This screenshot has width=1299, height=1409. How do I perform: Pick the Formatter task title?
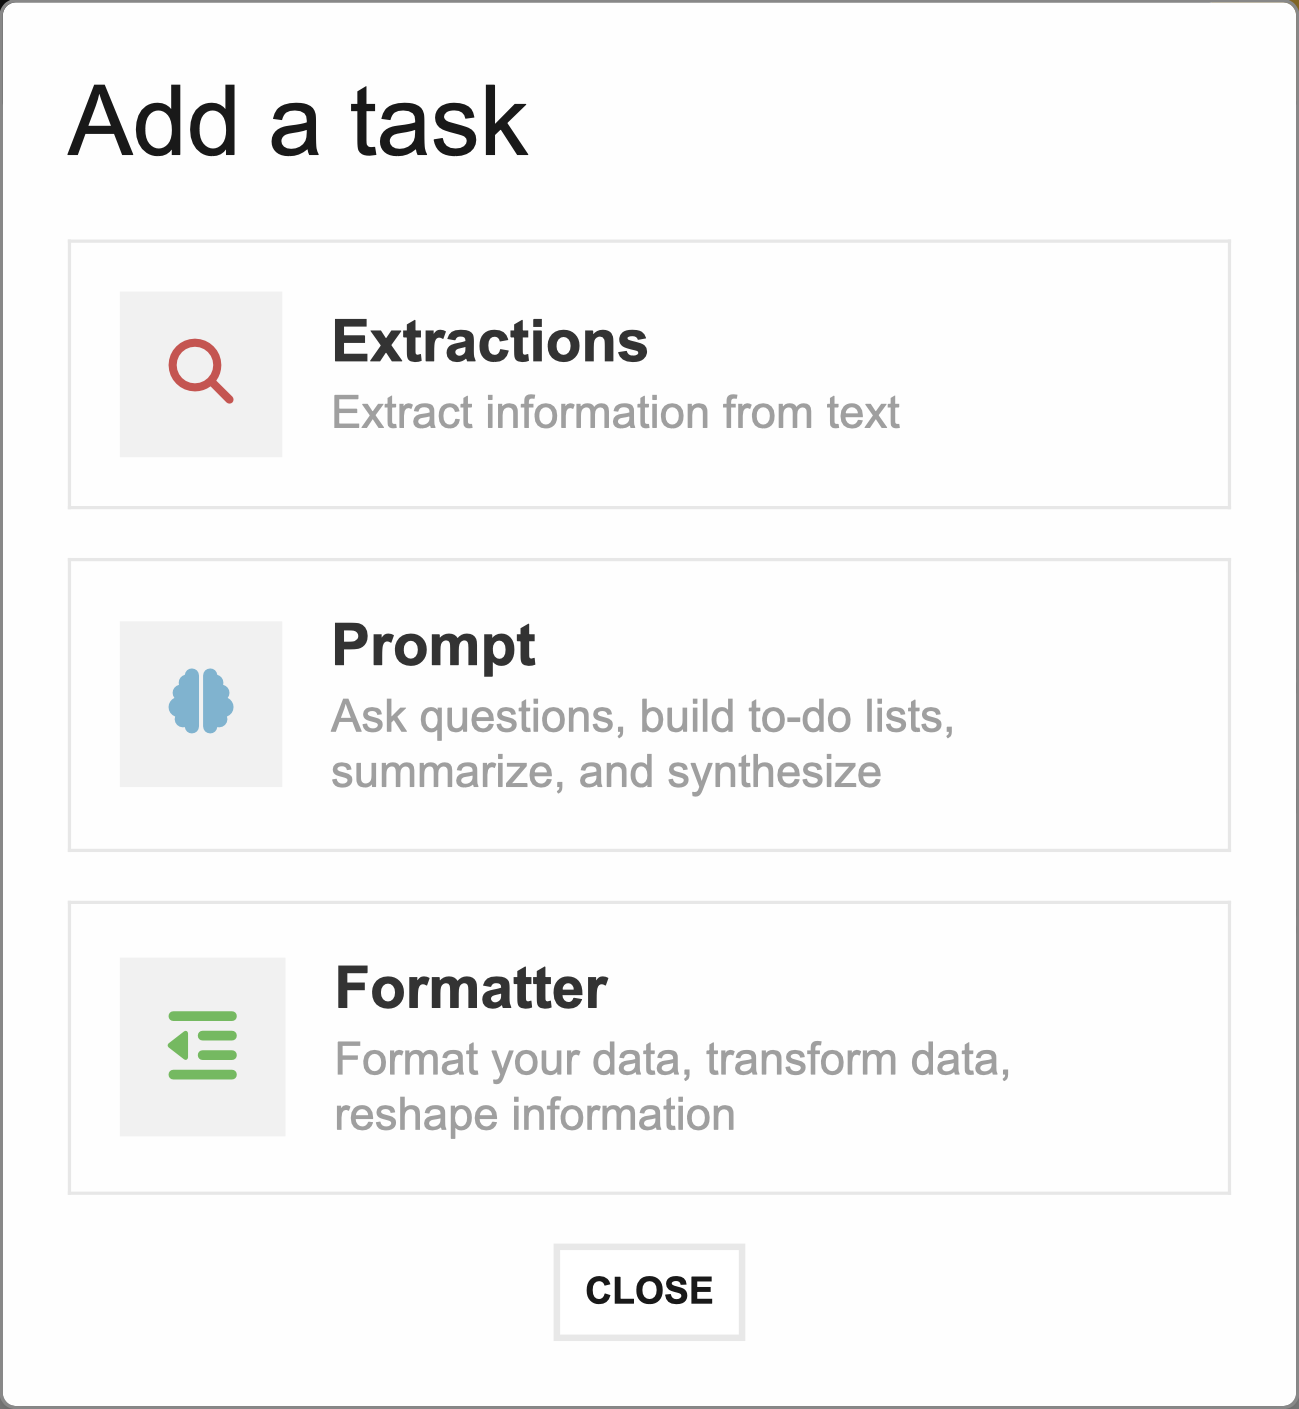471,988
